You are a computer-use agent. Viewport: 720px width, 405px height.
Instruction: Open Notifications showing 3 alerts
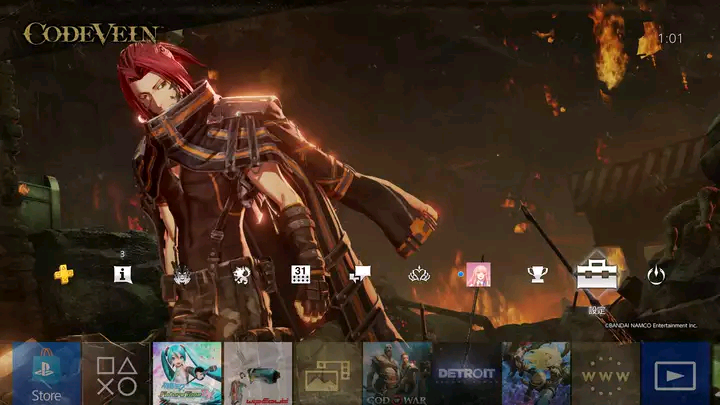click(123, 275)
